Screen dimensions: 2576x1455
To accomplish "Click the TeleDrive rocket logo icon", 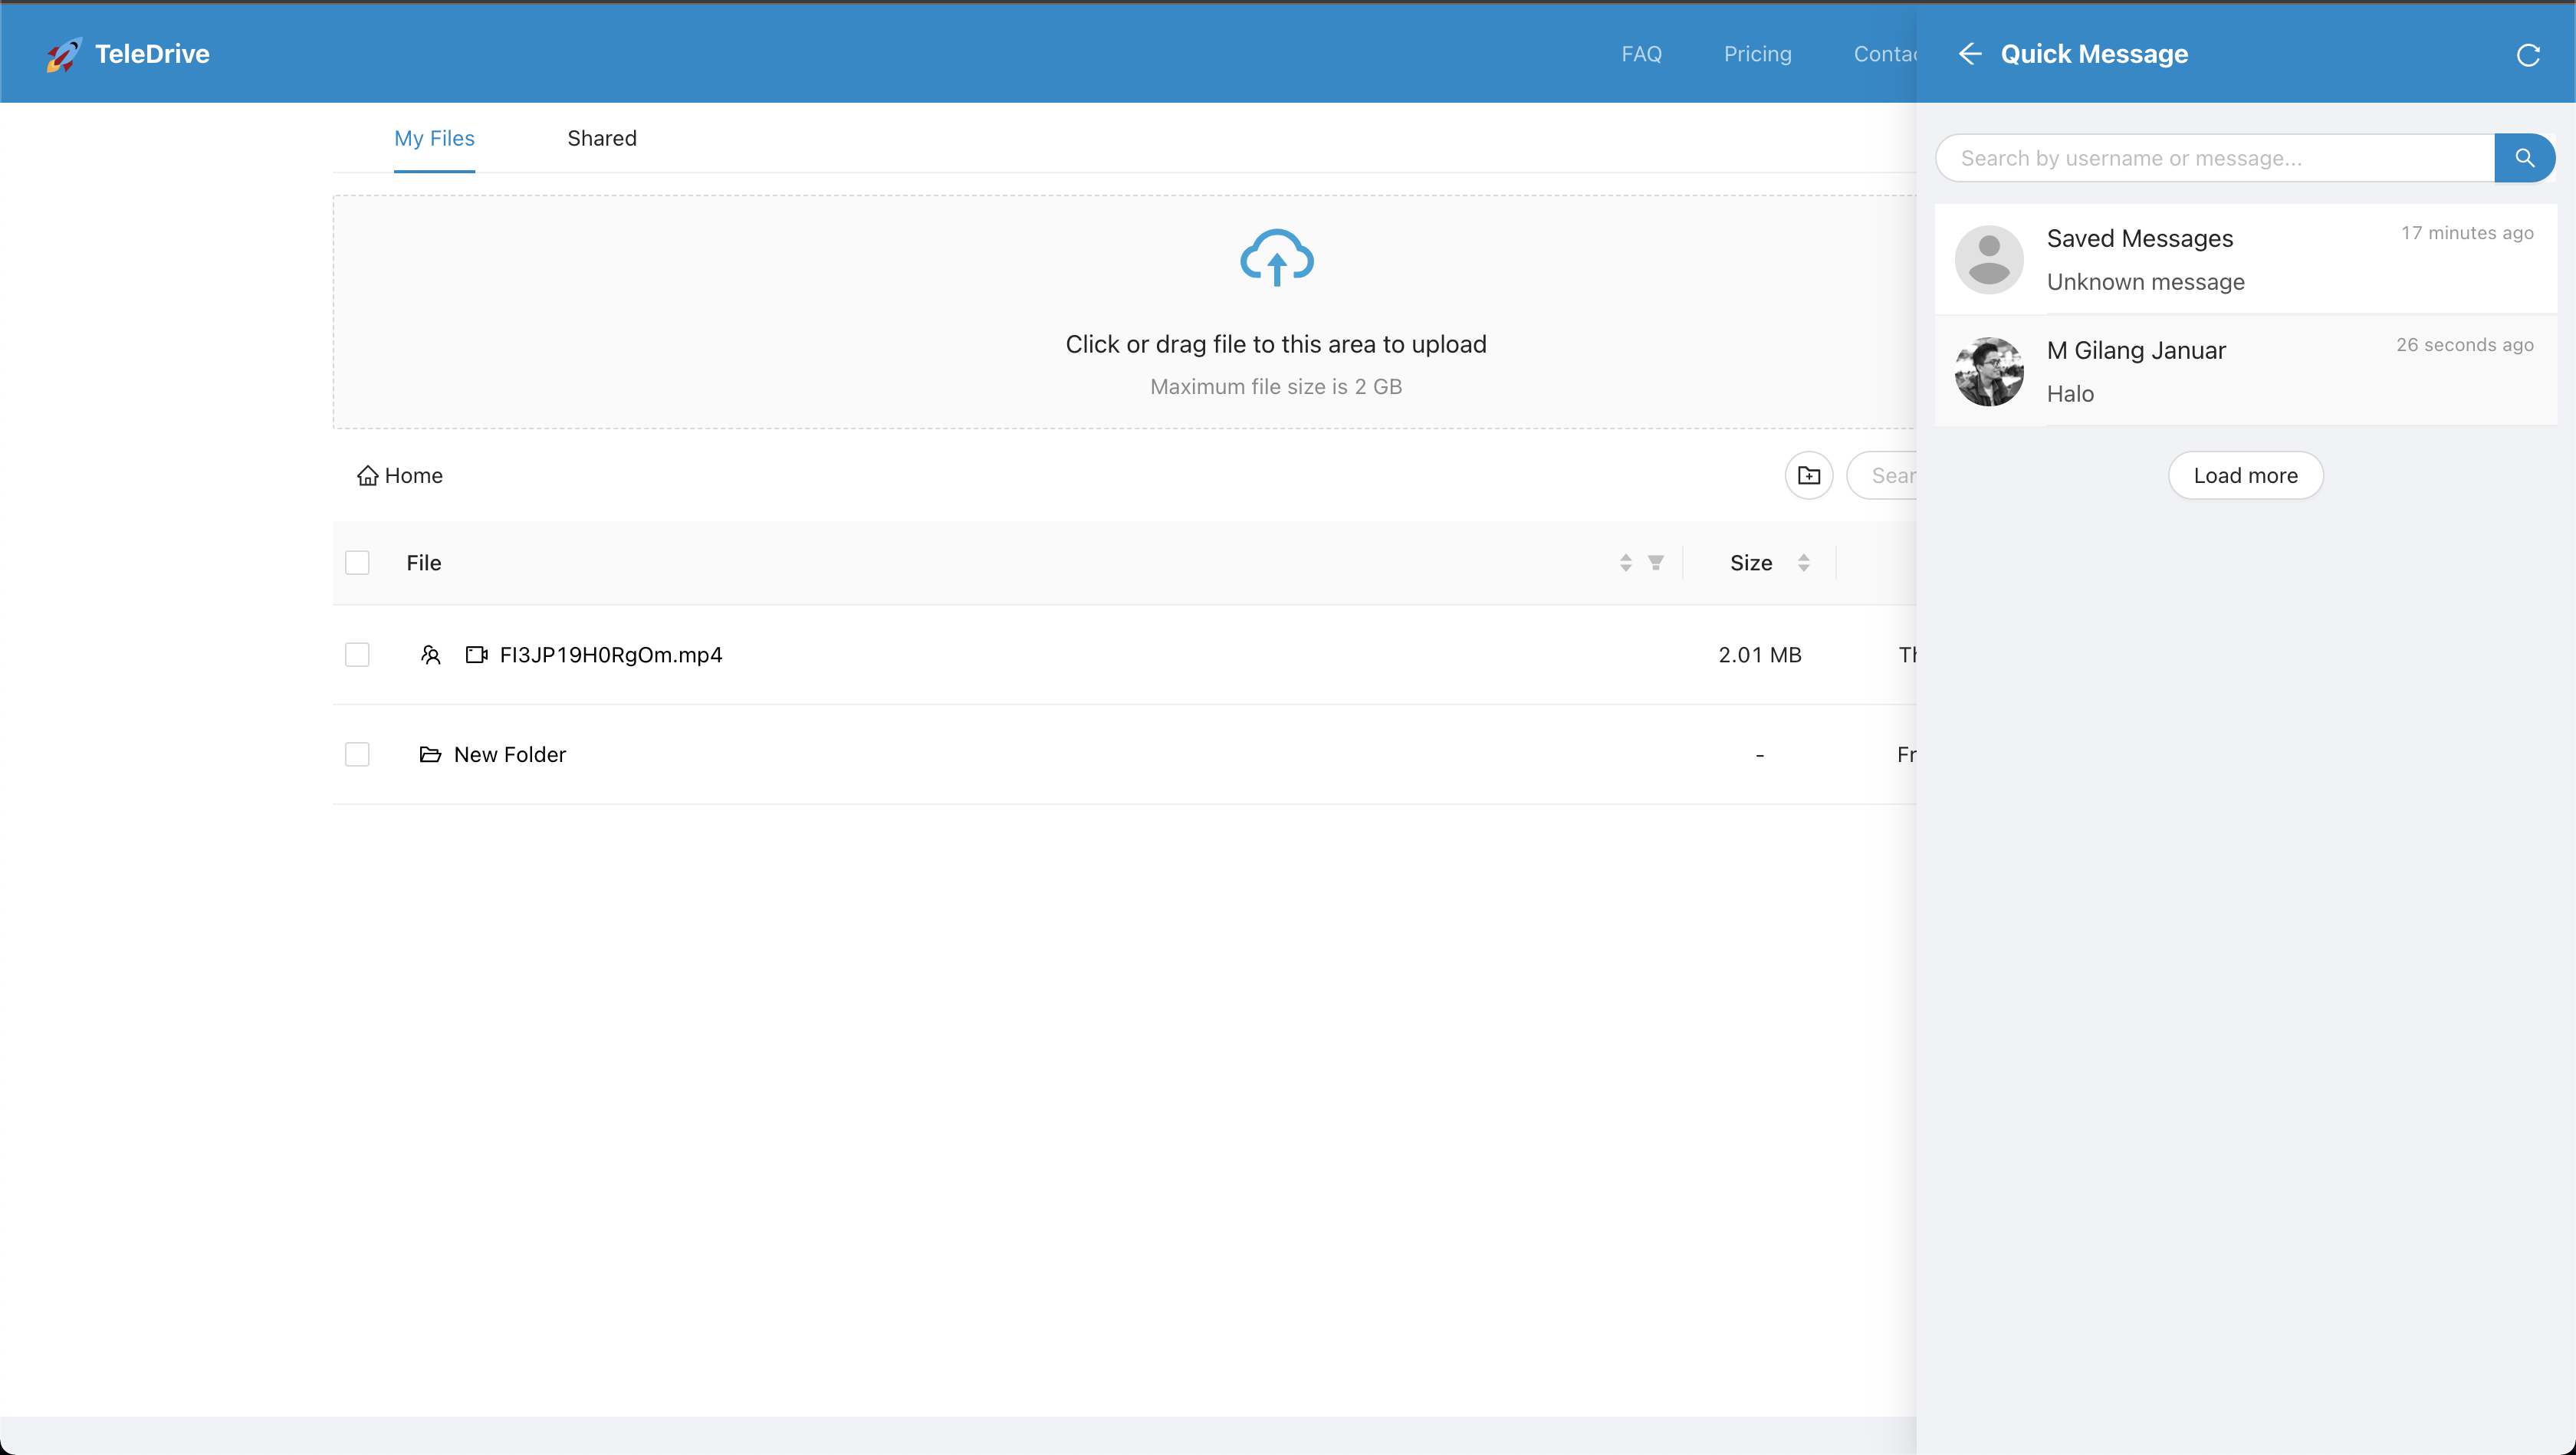I will (63, 54).
